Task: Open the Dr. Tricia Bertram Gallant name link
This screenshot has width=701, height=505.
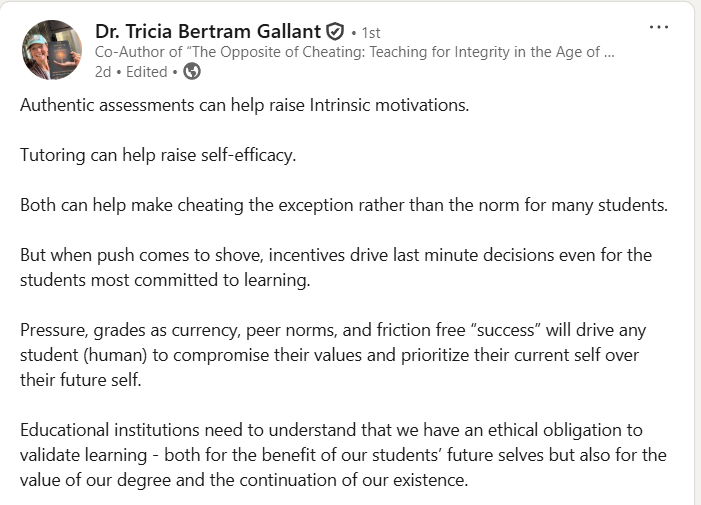Action: tap(208, 32)
